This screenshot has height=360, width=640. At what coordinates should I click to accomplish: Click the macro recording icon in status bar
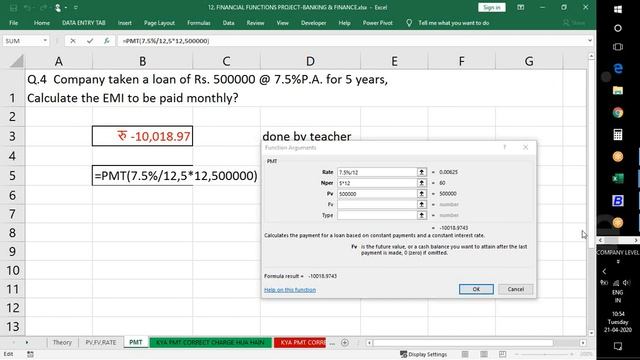click(30, 354)
